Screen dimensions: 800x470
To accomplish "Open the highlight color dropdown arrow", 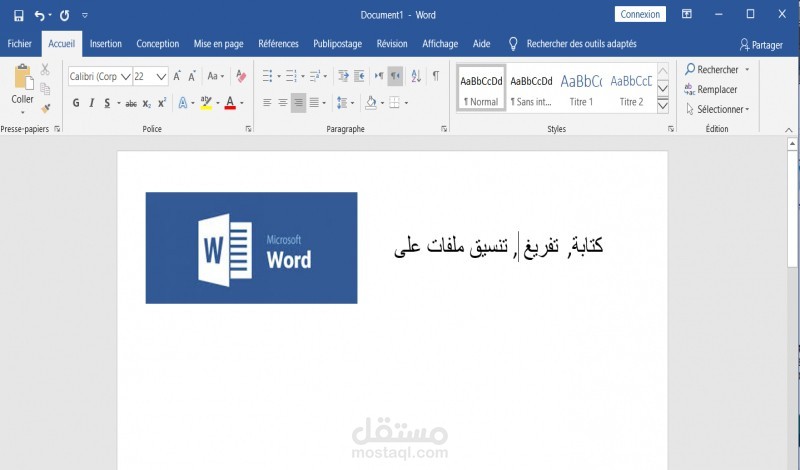I will coord(218,103).
